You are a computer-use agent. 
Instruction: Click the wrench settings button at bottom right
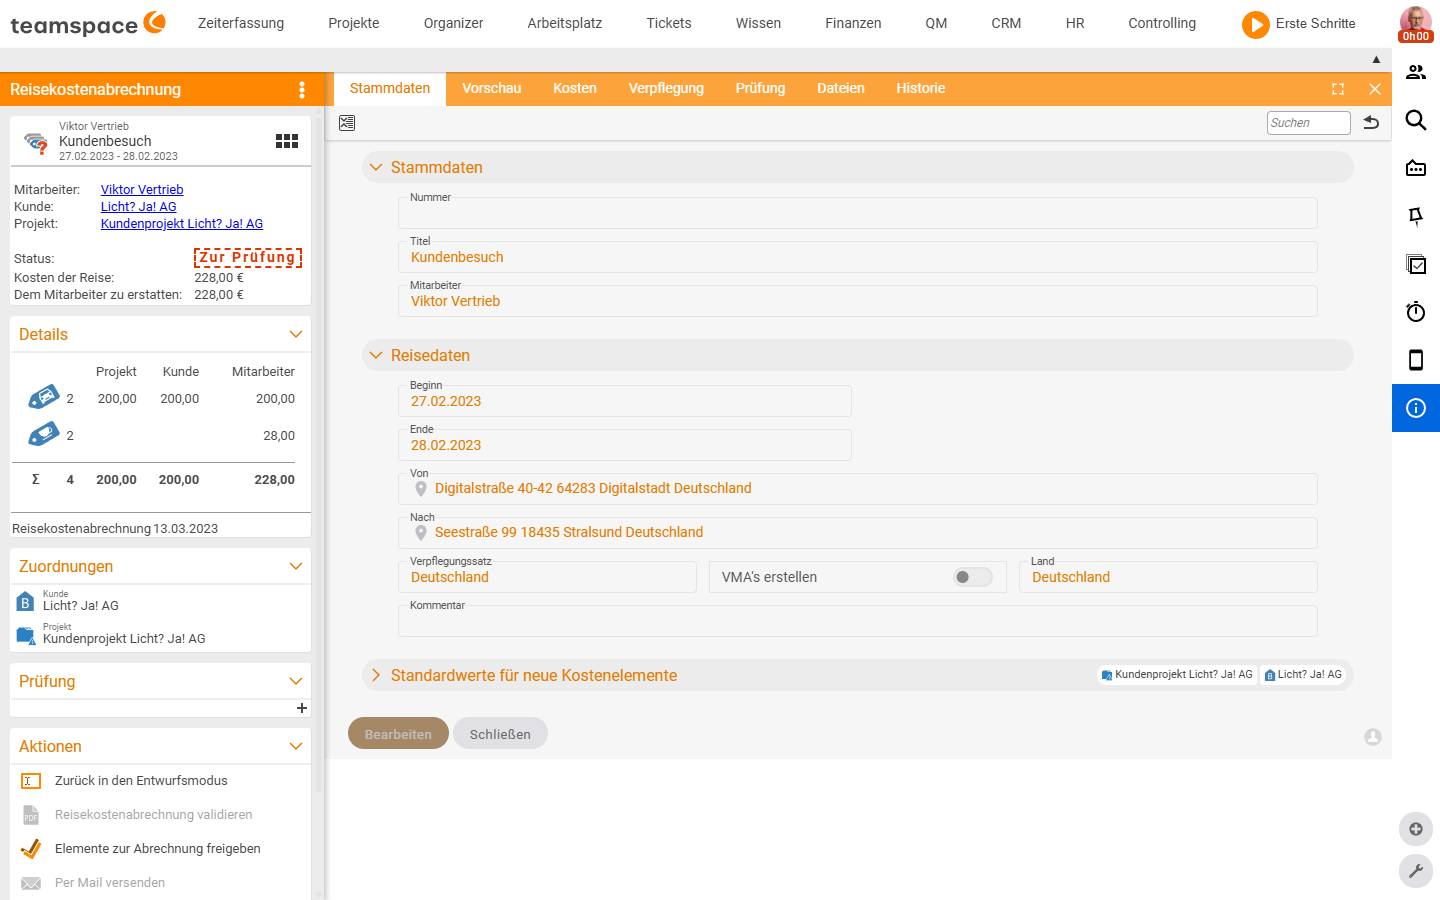[x=1416, y=871]
